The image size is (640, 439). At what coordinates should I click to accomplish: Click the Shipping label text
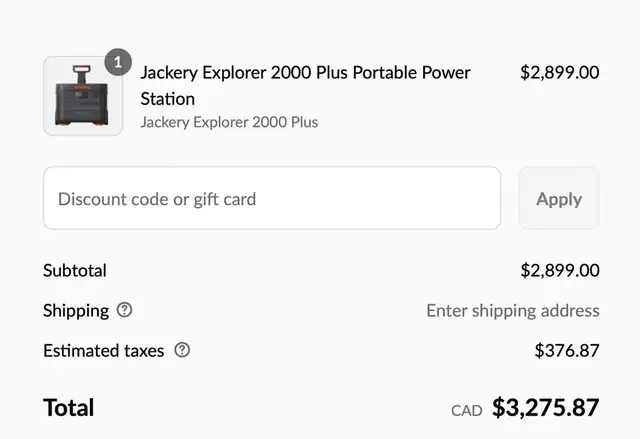(x=76, y=311)
